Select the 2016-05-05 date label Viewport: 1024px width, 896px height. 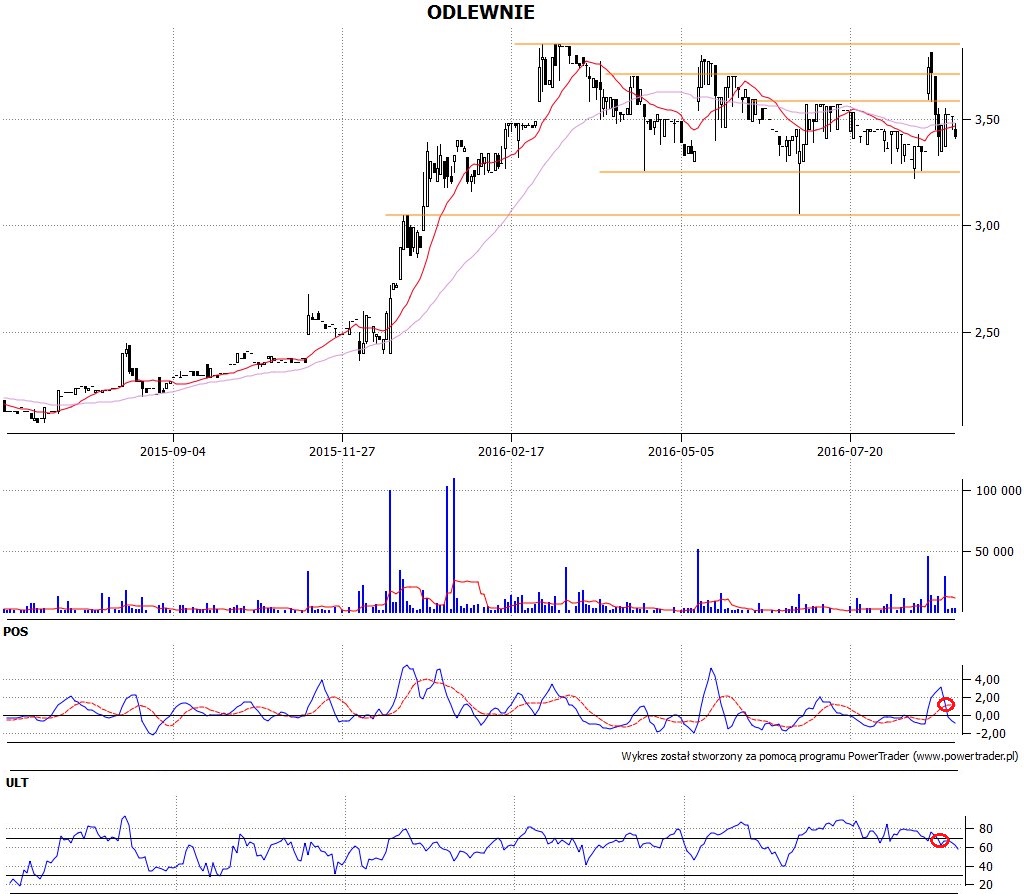(680, 451)
